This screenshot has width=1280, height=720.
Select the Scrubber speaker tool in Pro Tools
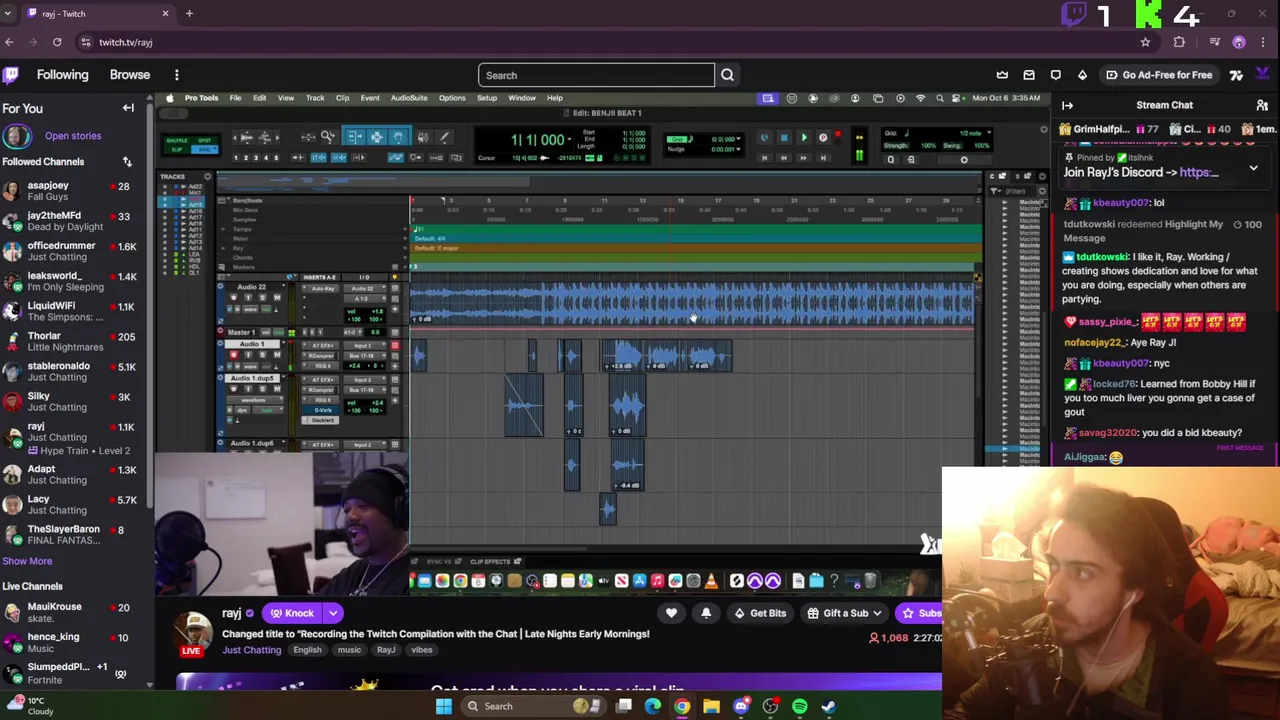(x=423, y=137)
